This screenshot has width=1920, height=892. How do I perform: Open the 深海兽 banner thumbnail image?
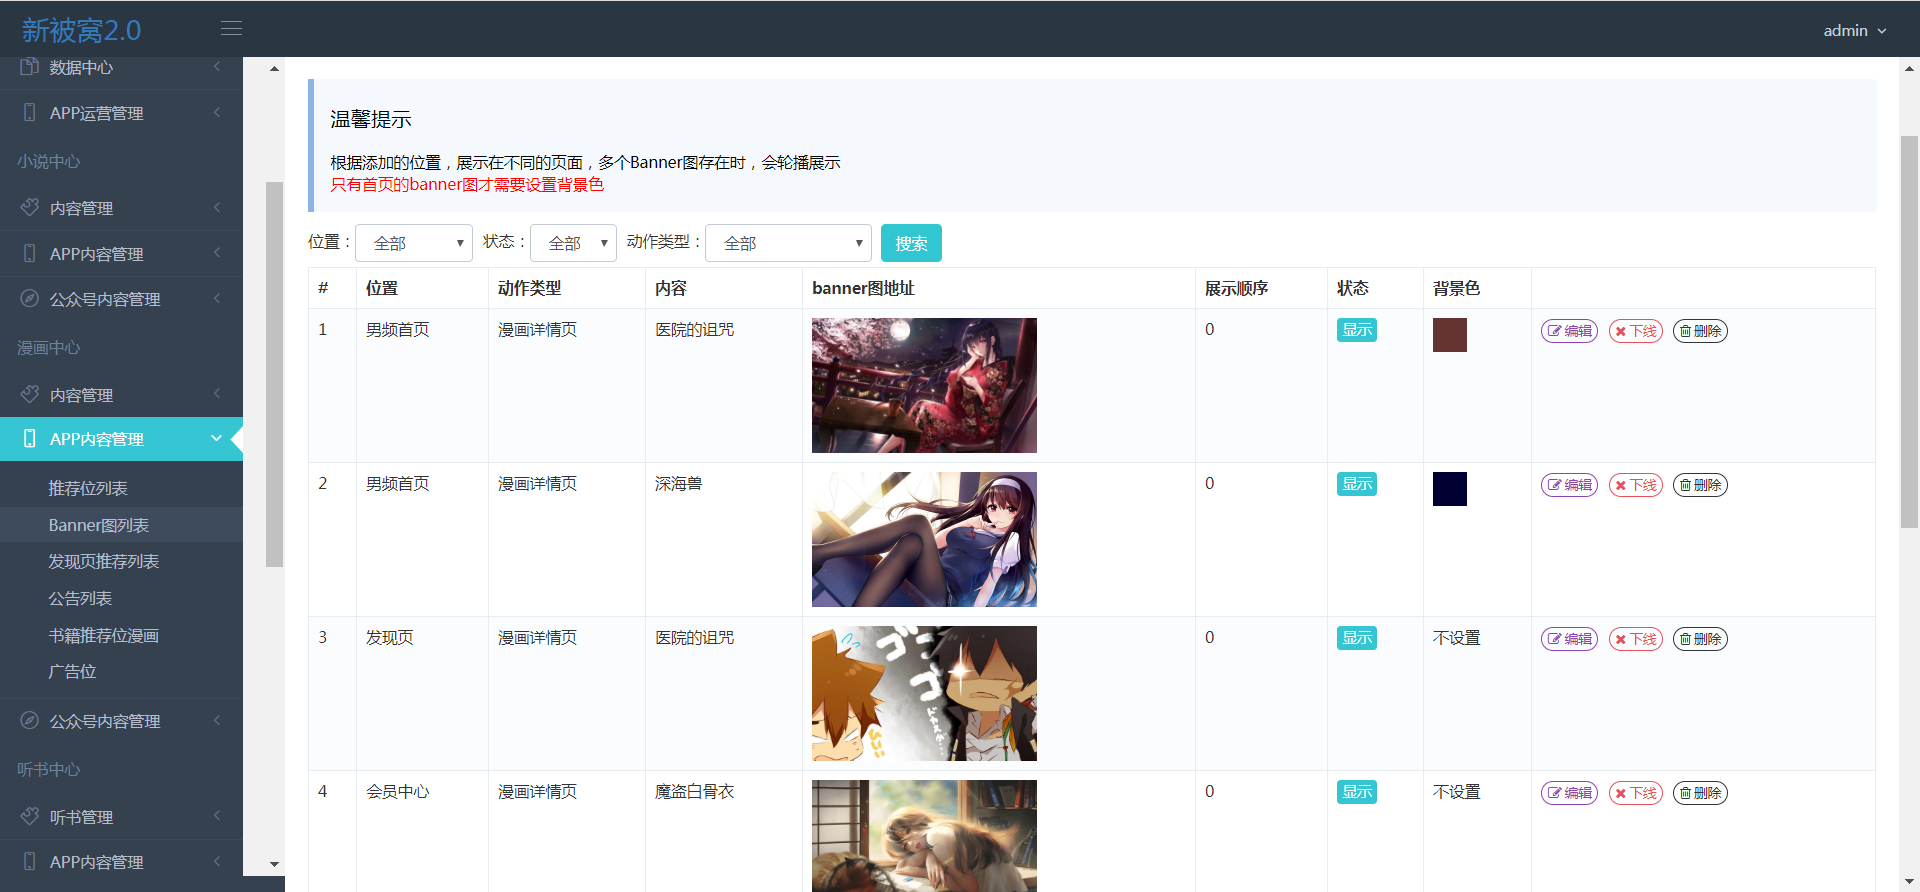[x=924, y=539]
